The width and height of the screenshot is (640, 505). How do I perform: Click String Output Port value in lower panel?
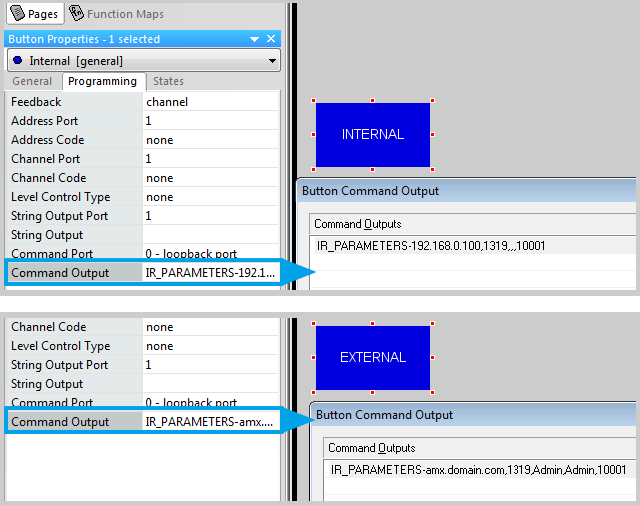click(211, 365)
